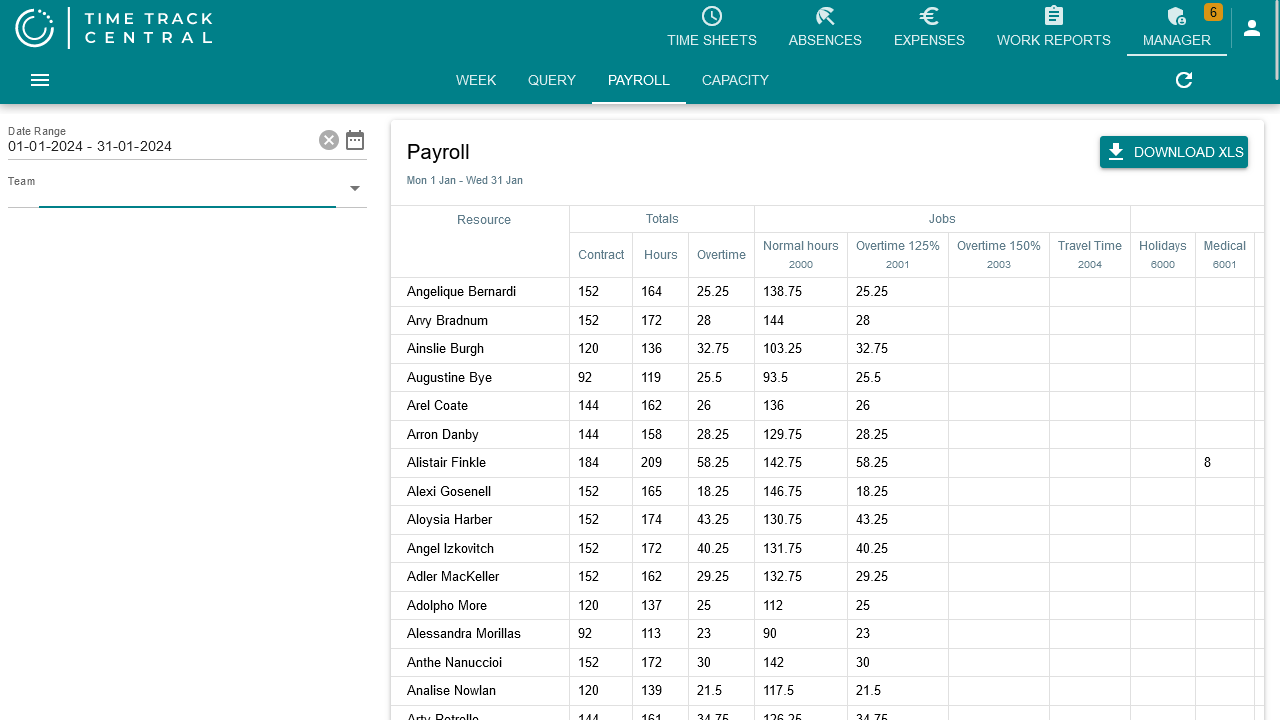The width and height of the screenshot is (1280, 720).
Task: Click the Manager notification badge
Action: (x=1213, y=12)
